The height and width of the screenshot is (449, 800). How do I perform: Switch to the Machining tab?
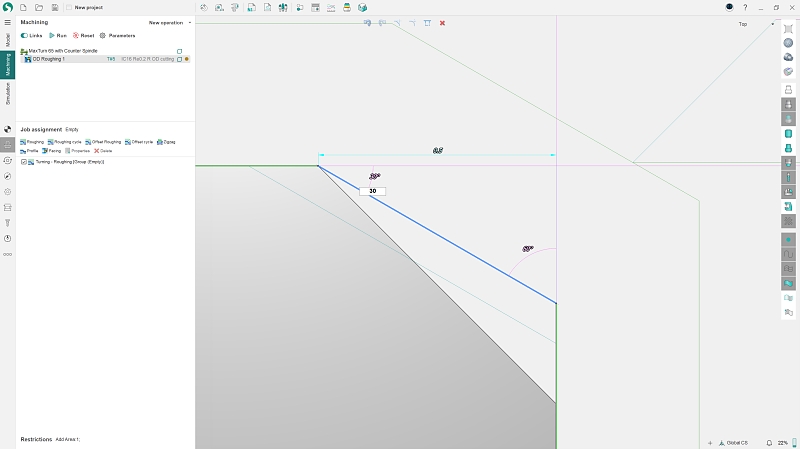[8, 64]
